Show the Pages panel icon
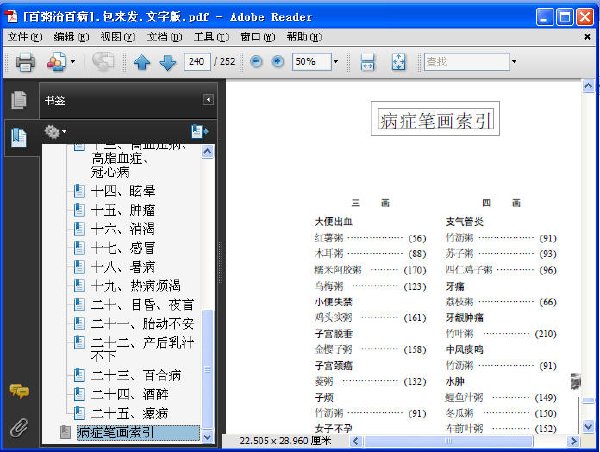This screenshot has height=452, width=600. pos(19,100)
